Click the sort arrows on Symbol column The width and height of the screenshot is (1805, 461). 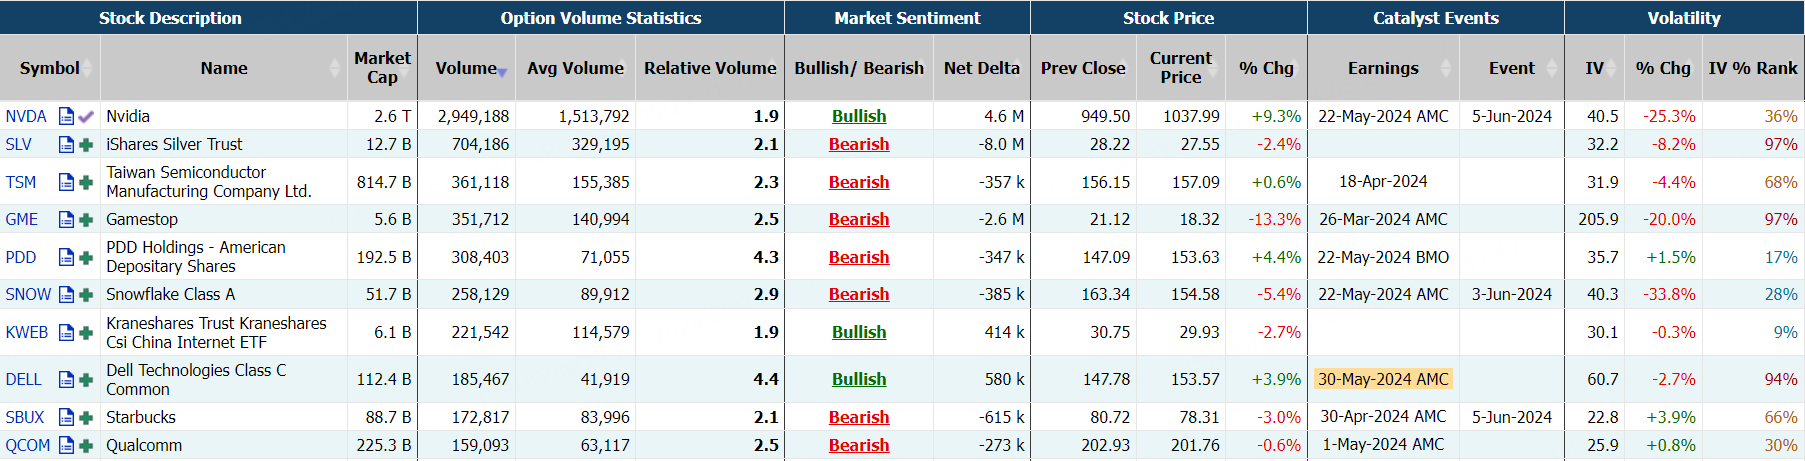pos(88,68)
